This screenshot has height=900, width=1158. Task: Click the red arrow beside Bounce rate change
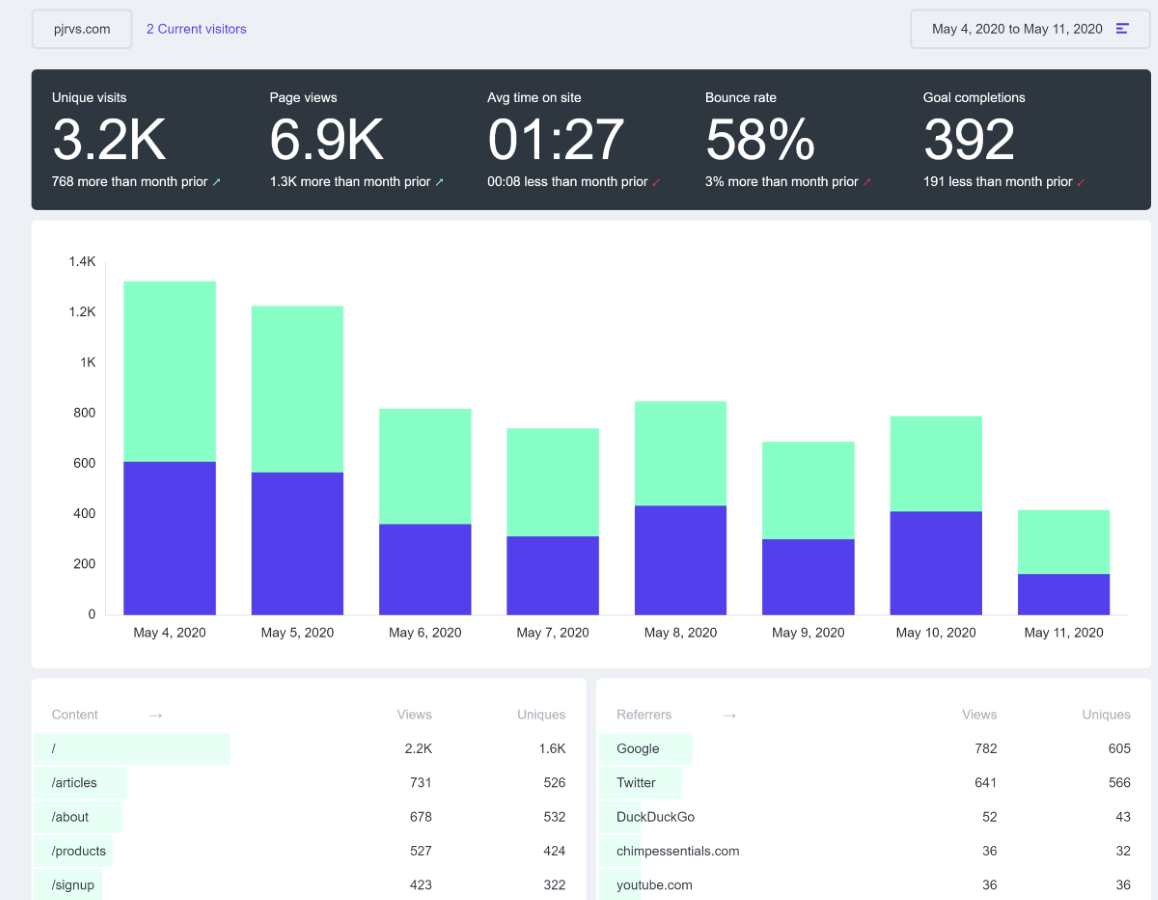tap(867, 182)
